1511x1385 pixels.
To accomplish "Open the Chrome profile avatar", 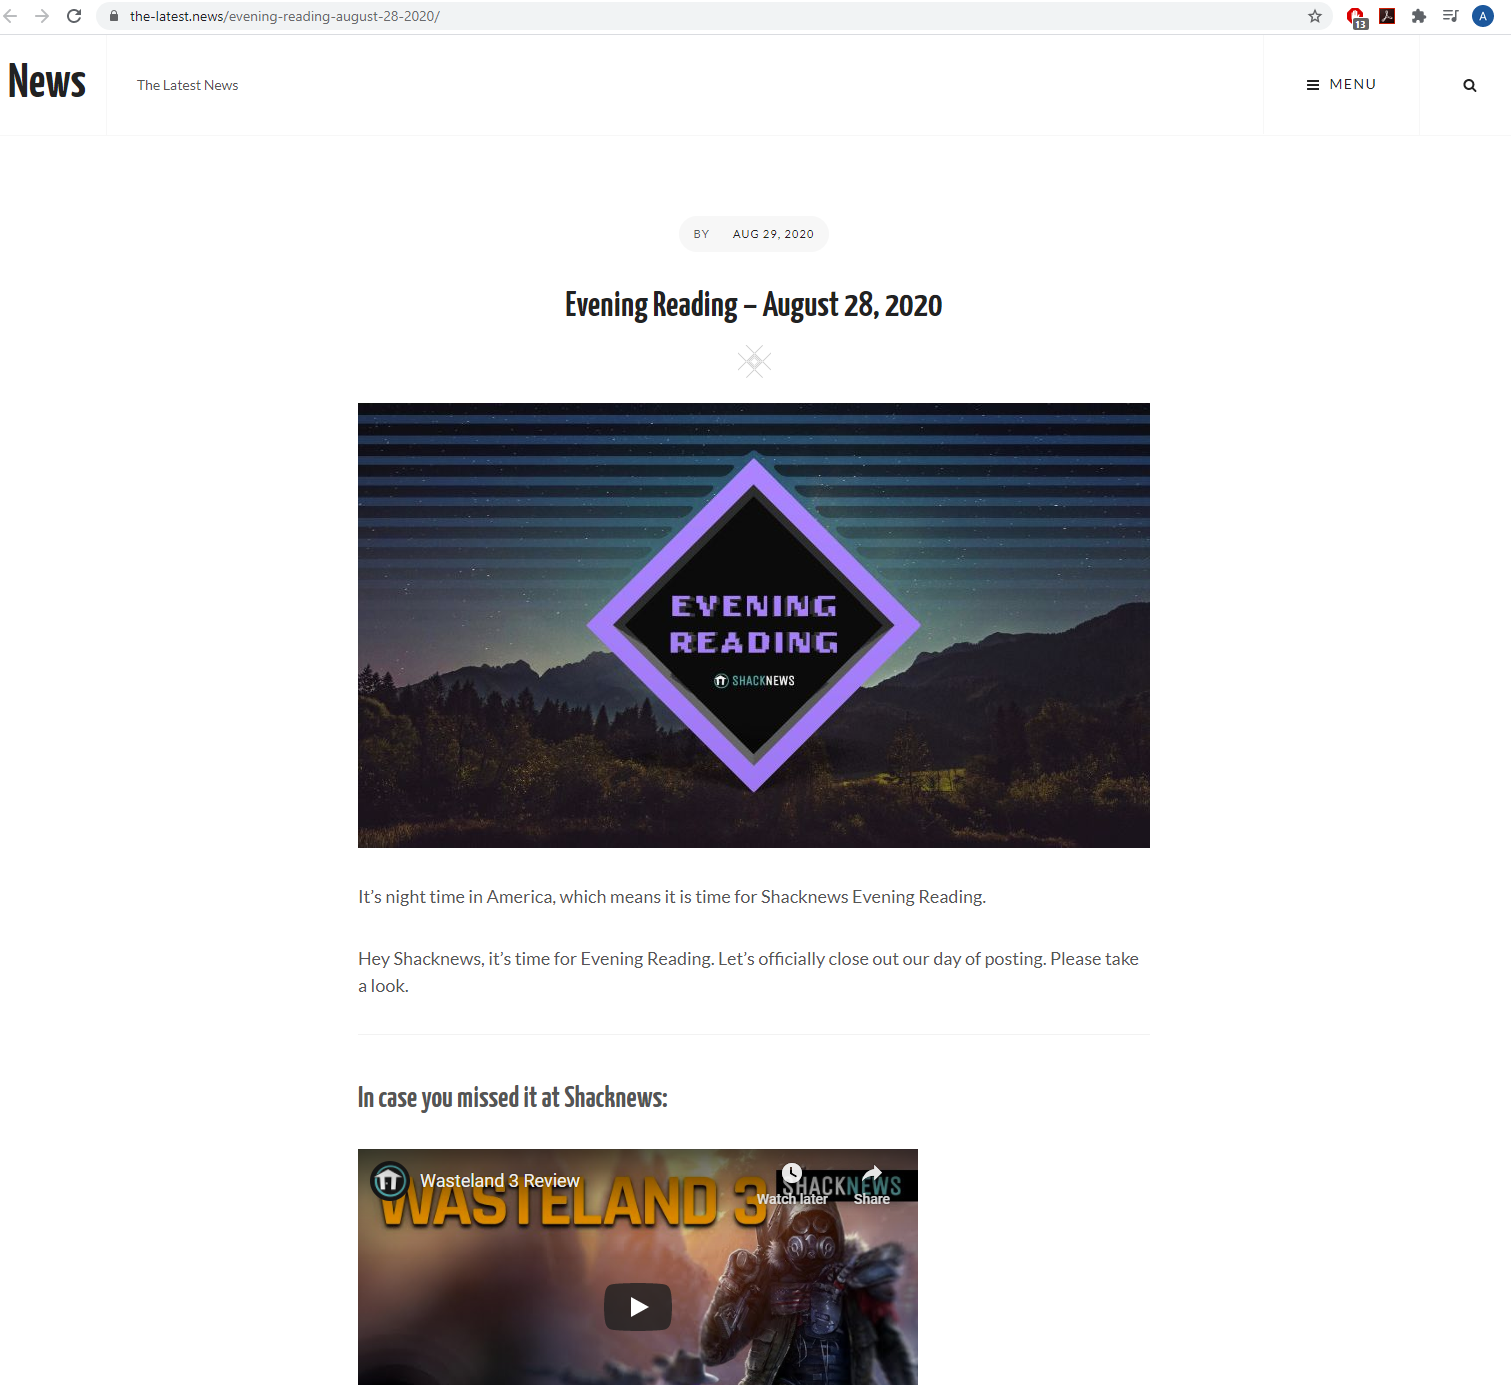I will (1483, 16).
